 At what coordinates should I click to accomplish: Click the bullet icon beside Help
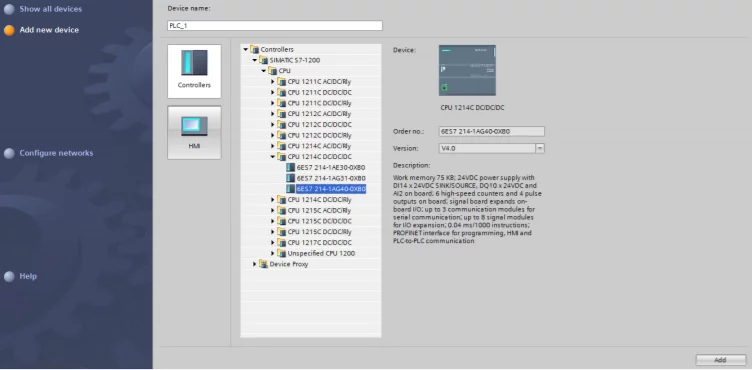(9, 277)
